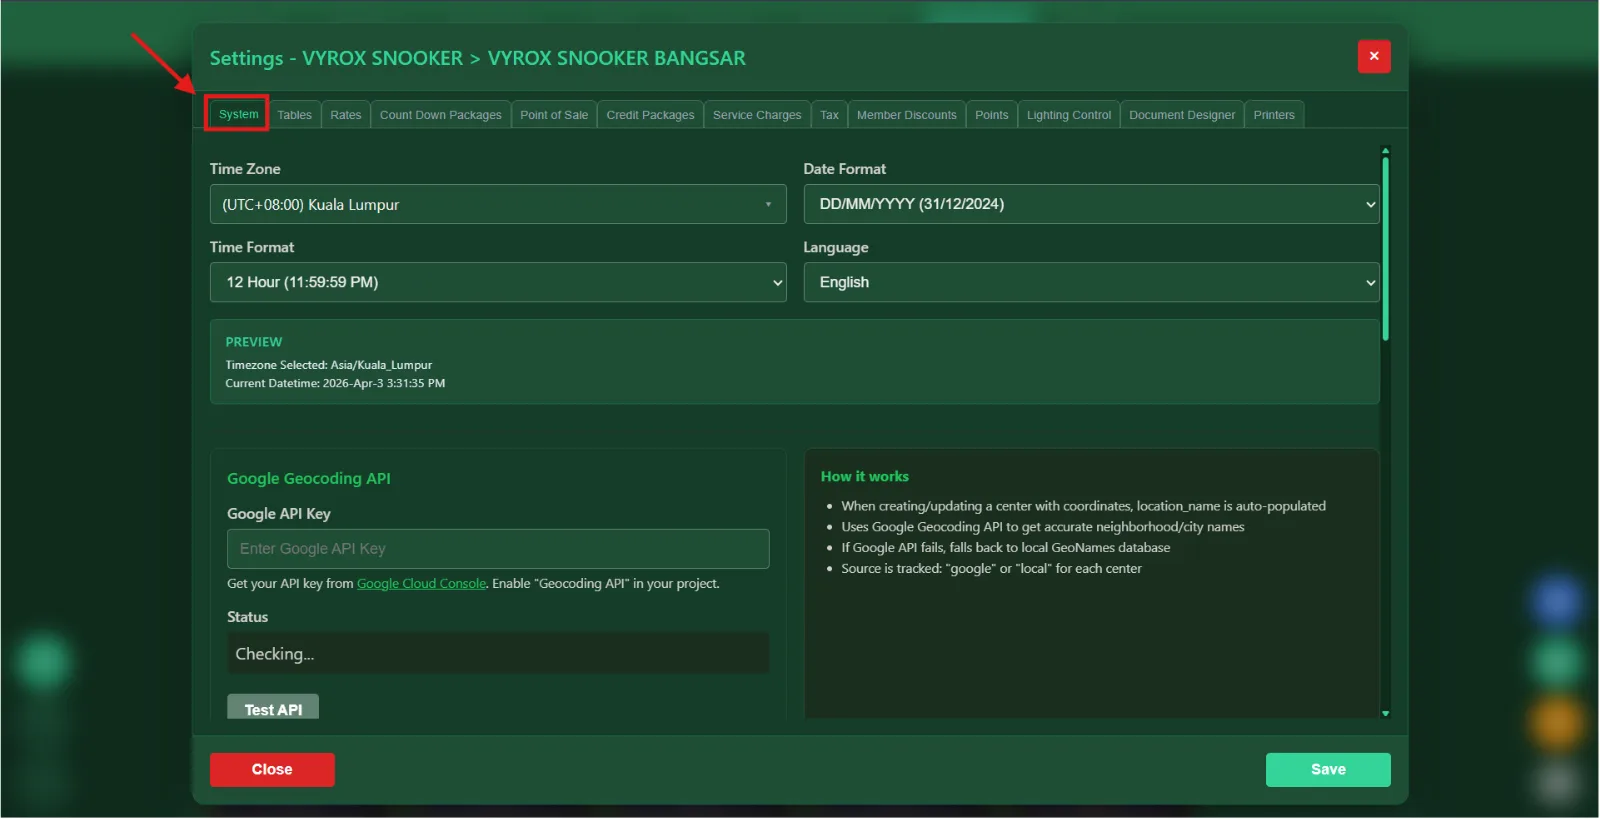Click the Test API button
1600x819 pixels.
(273, 707)
